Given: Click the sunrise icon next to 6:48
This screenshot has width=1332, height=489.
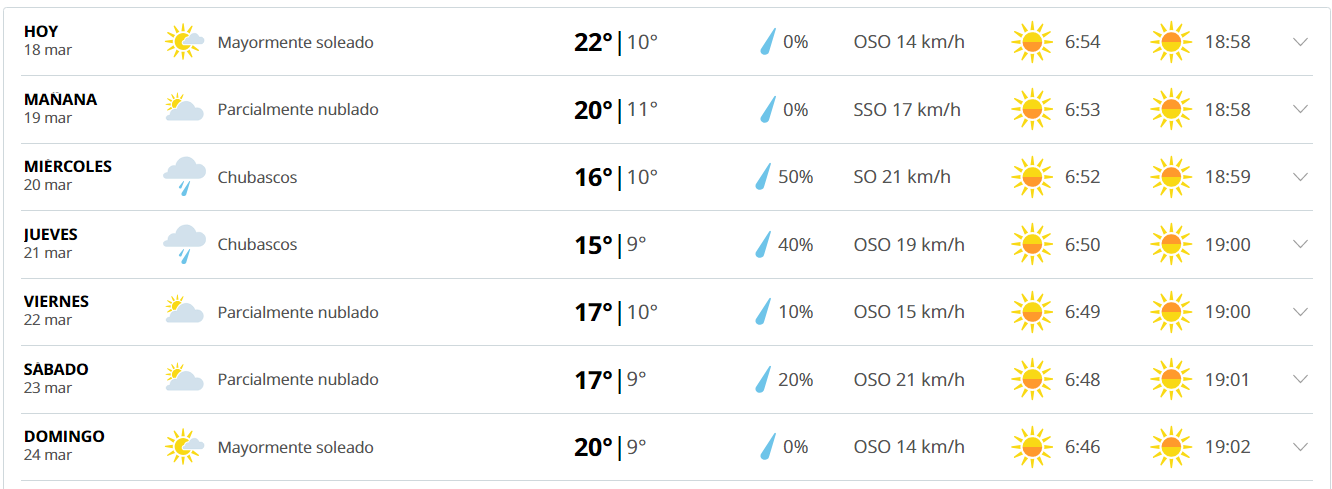Looking at the screenshot, I should (1032, 379).
